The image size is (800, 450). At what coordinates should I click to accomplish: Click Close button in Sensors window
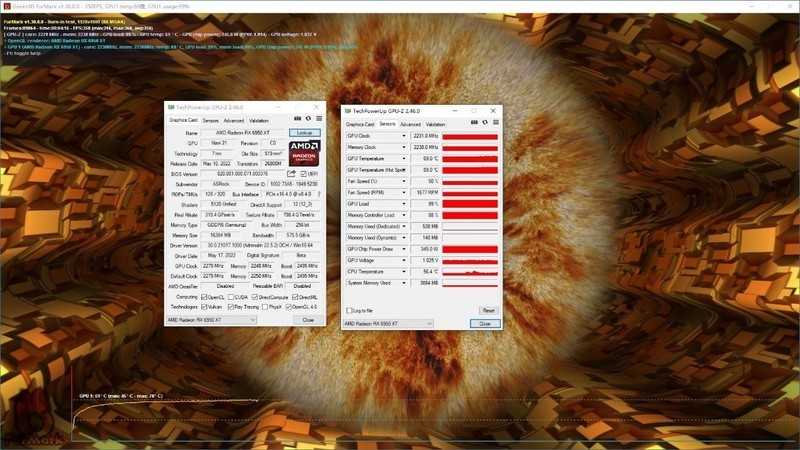pos(485,323)
